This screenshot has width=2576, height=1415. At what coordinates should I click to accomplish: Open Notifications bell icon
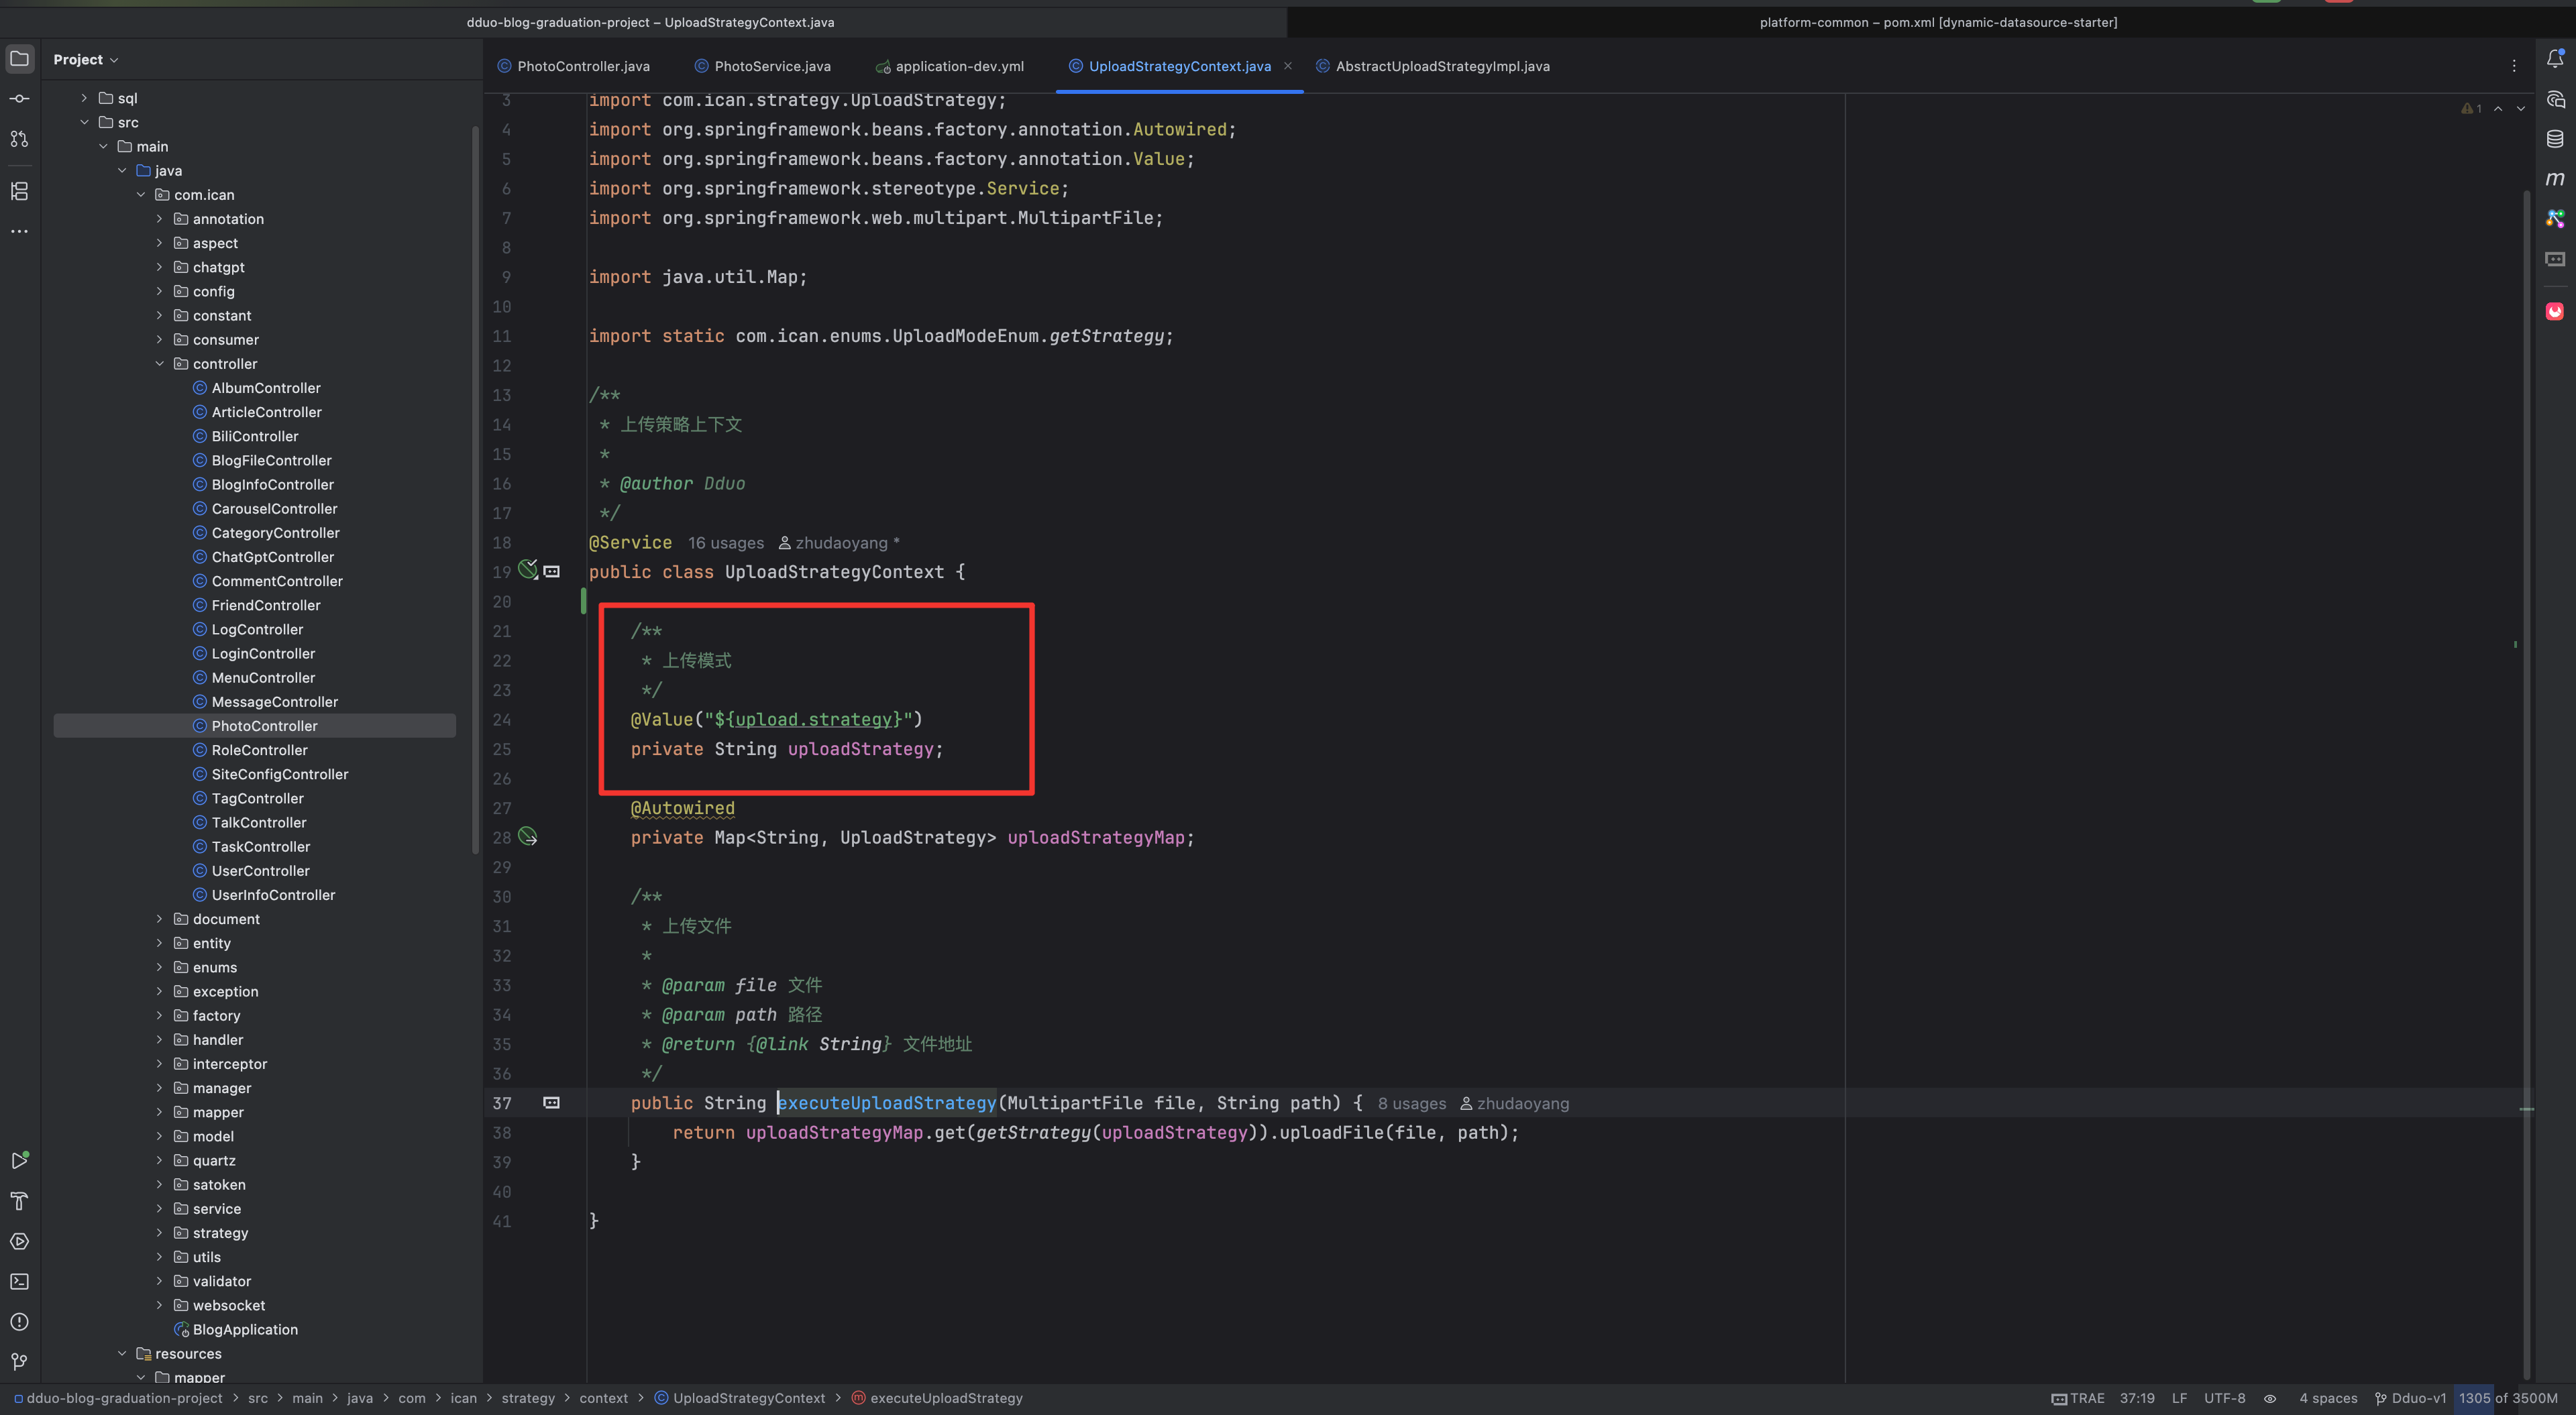pyautogui.click(x=2554, y=59)
